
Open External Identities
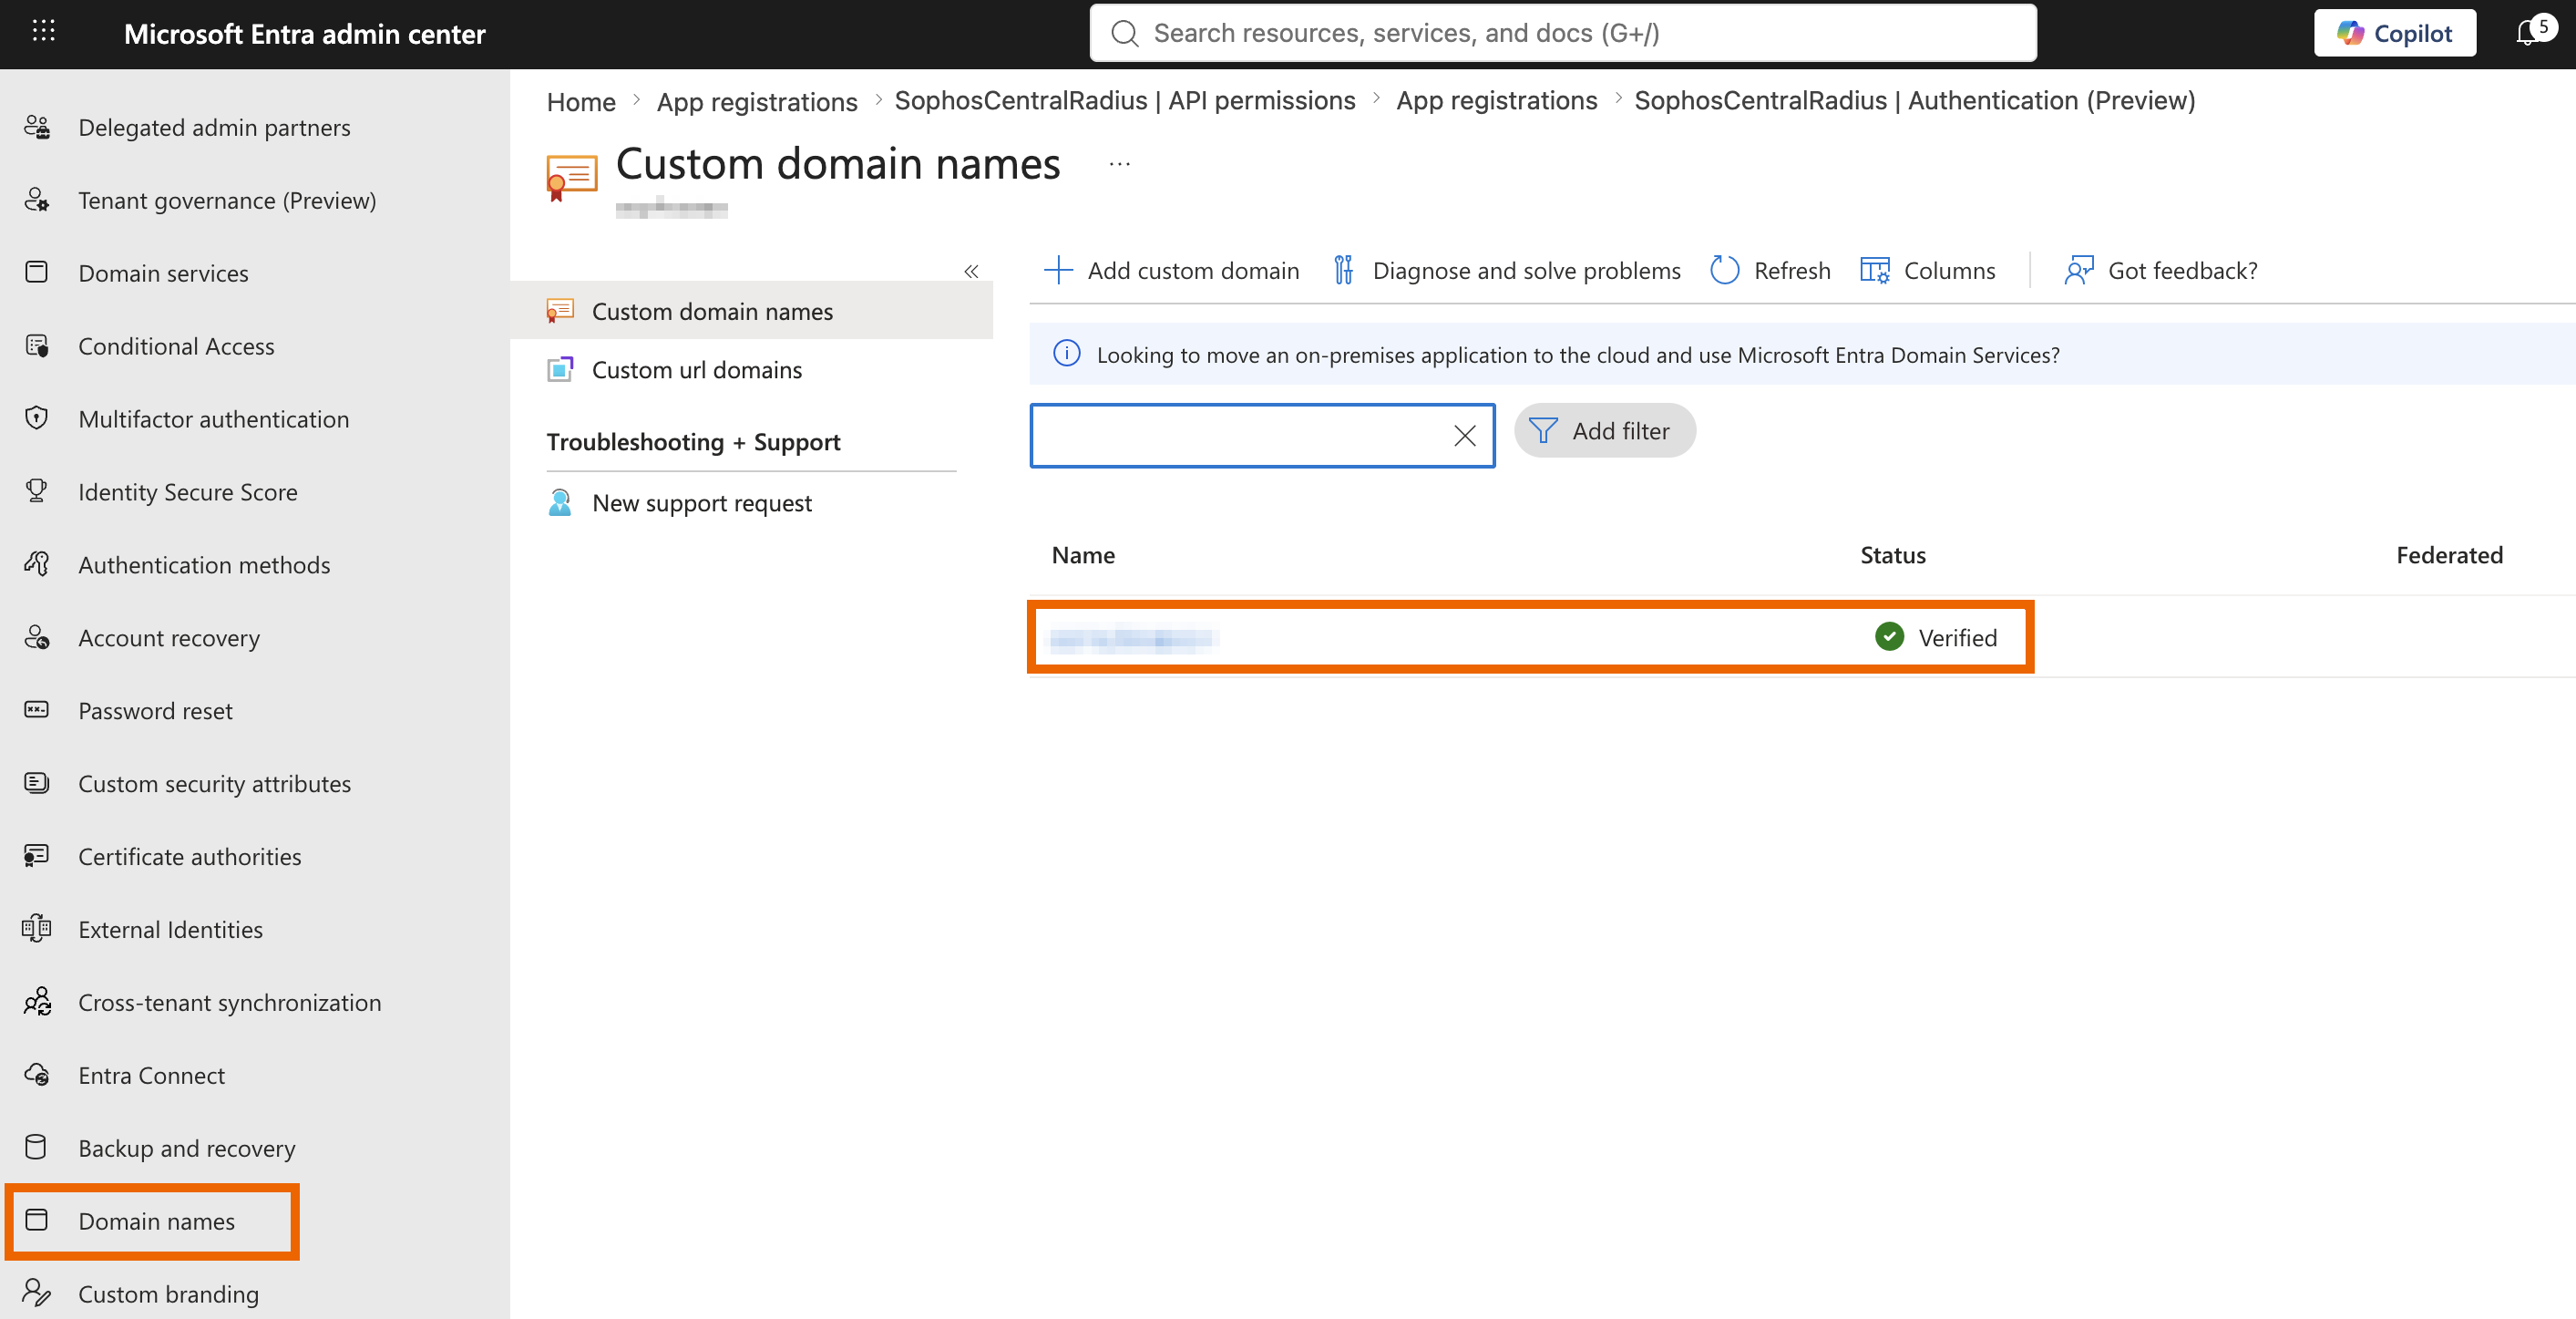pos(170,930)
